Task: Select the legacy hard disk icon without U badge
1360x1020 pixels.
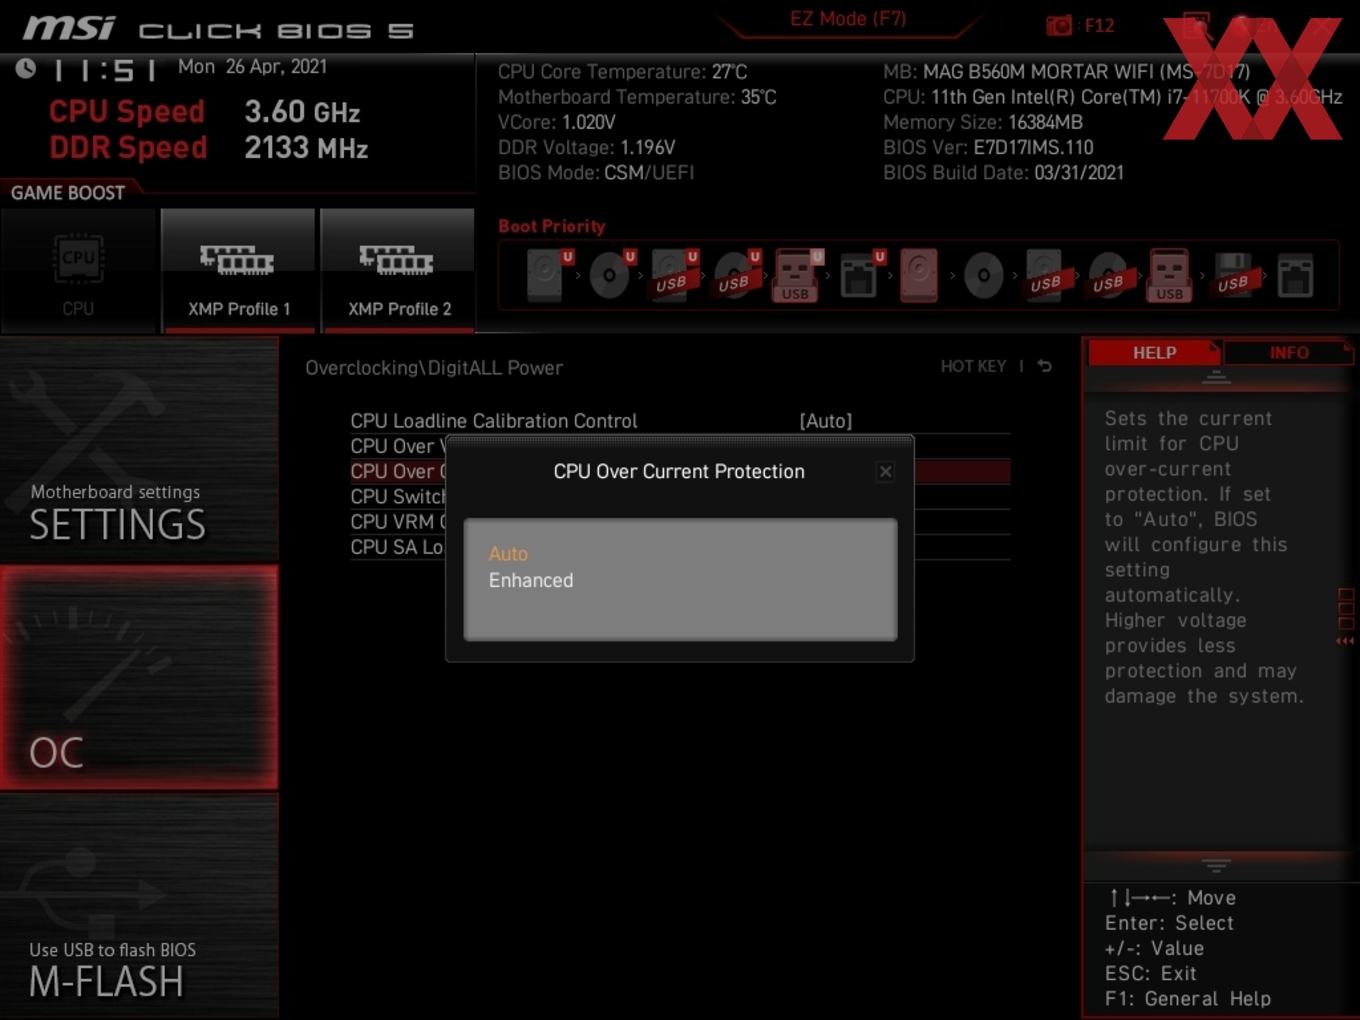Action: tap(919, 274)
